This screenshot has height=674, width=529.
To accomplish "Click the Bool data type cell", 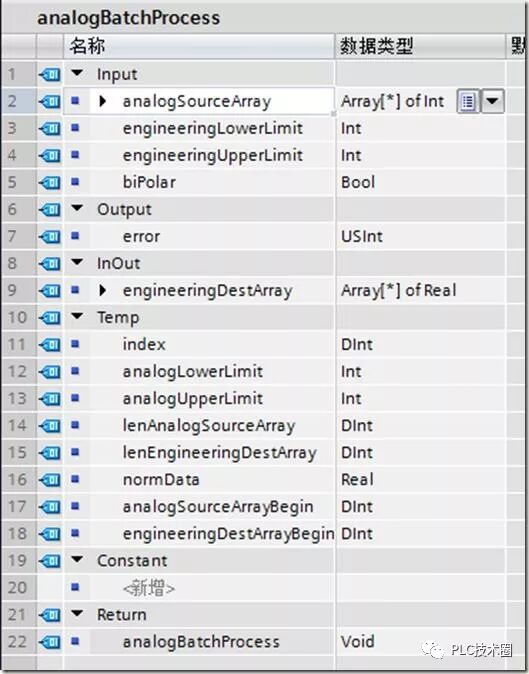I will [x=420, y=182].
